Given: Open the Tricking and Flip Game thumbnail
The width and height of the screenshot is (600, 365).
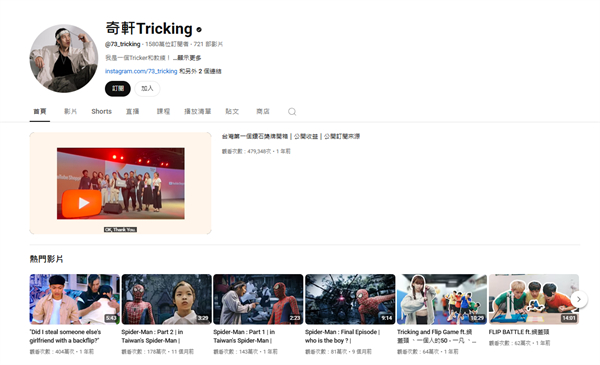Looking at the screenshot, I should click(442, 299).
